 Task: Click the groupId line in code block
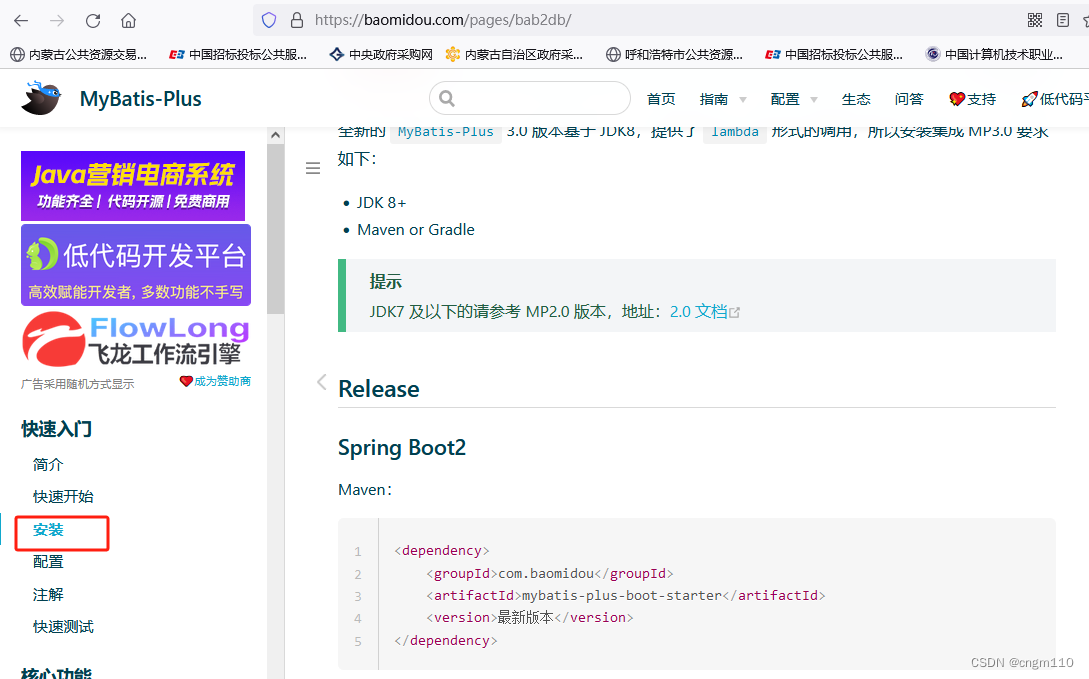tap(549, 573)
